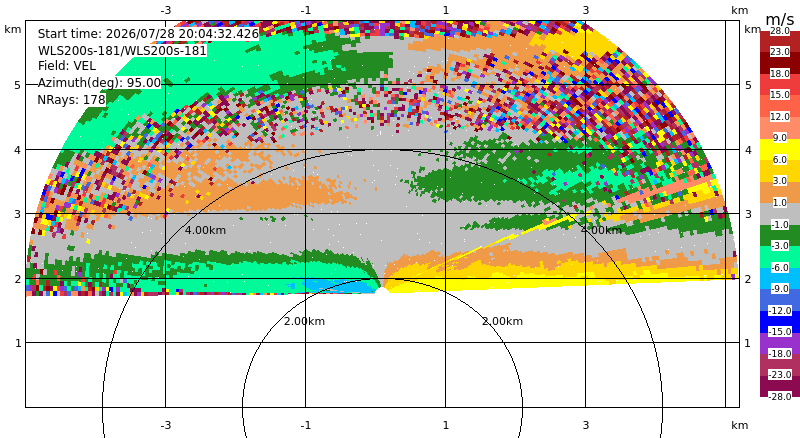Click the left 4.00km range ring label
Screen dimensions: 800x438
click(x=205, y=230)
